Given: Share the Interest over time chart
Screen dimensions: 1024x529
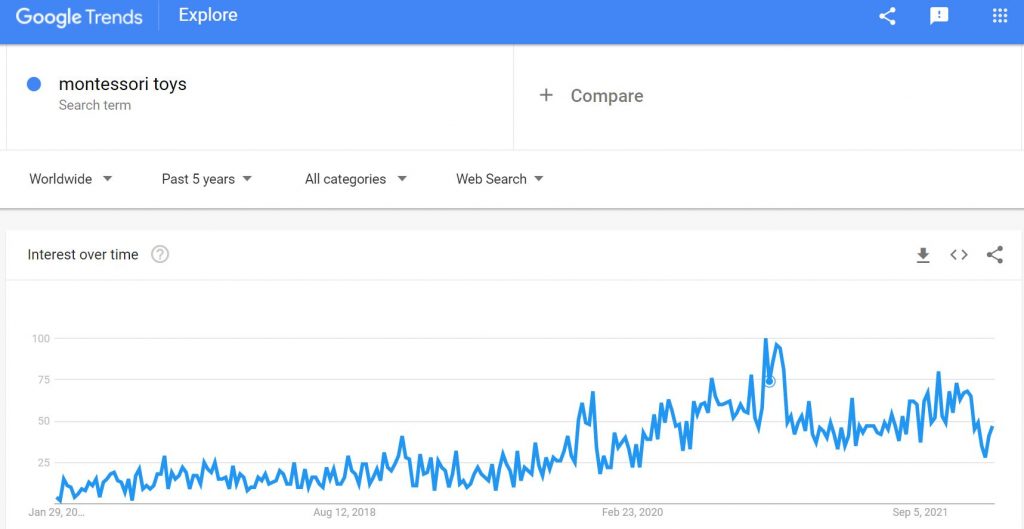Looking at the screenshot, I should tap(995, 255).
